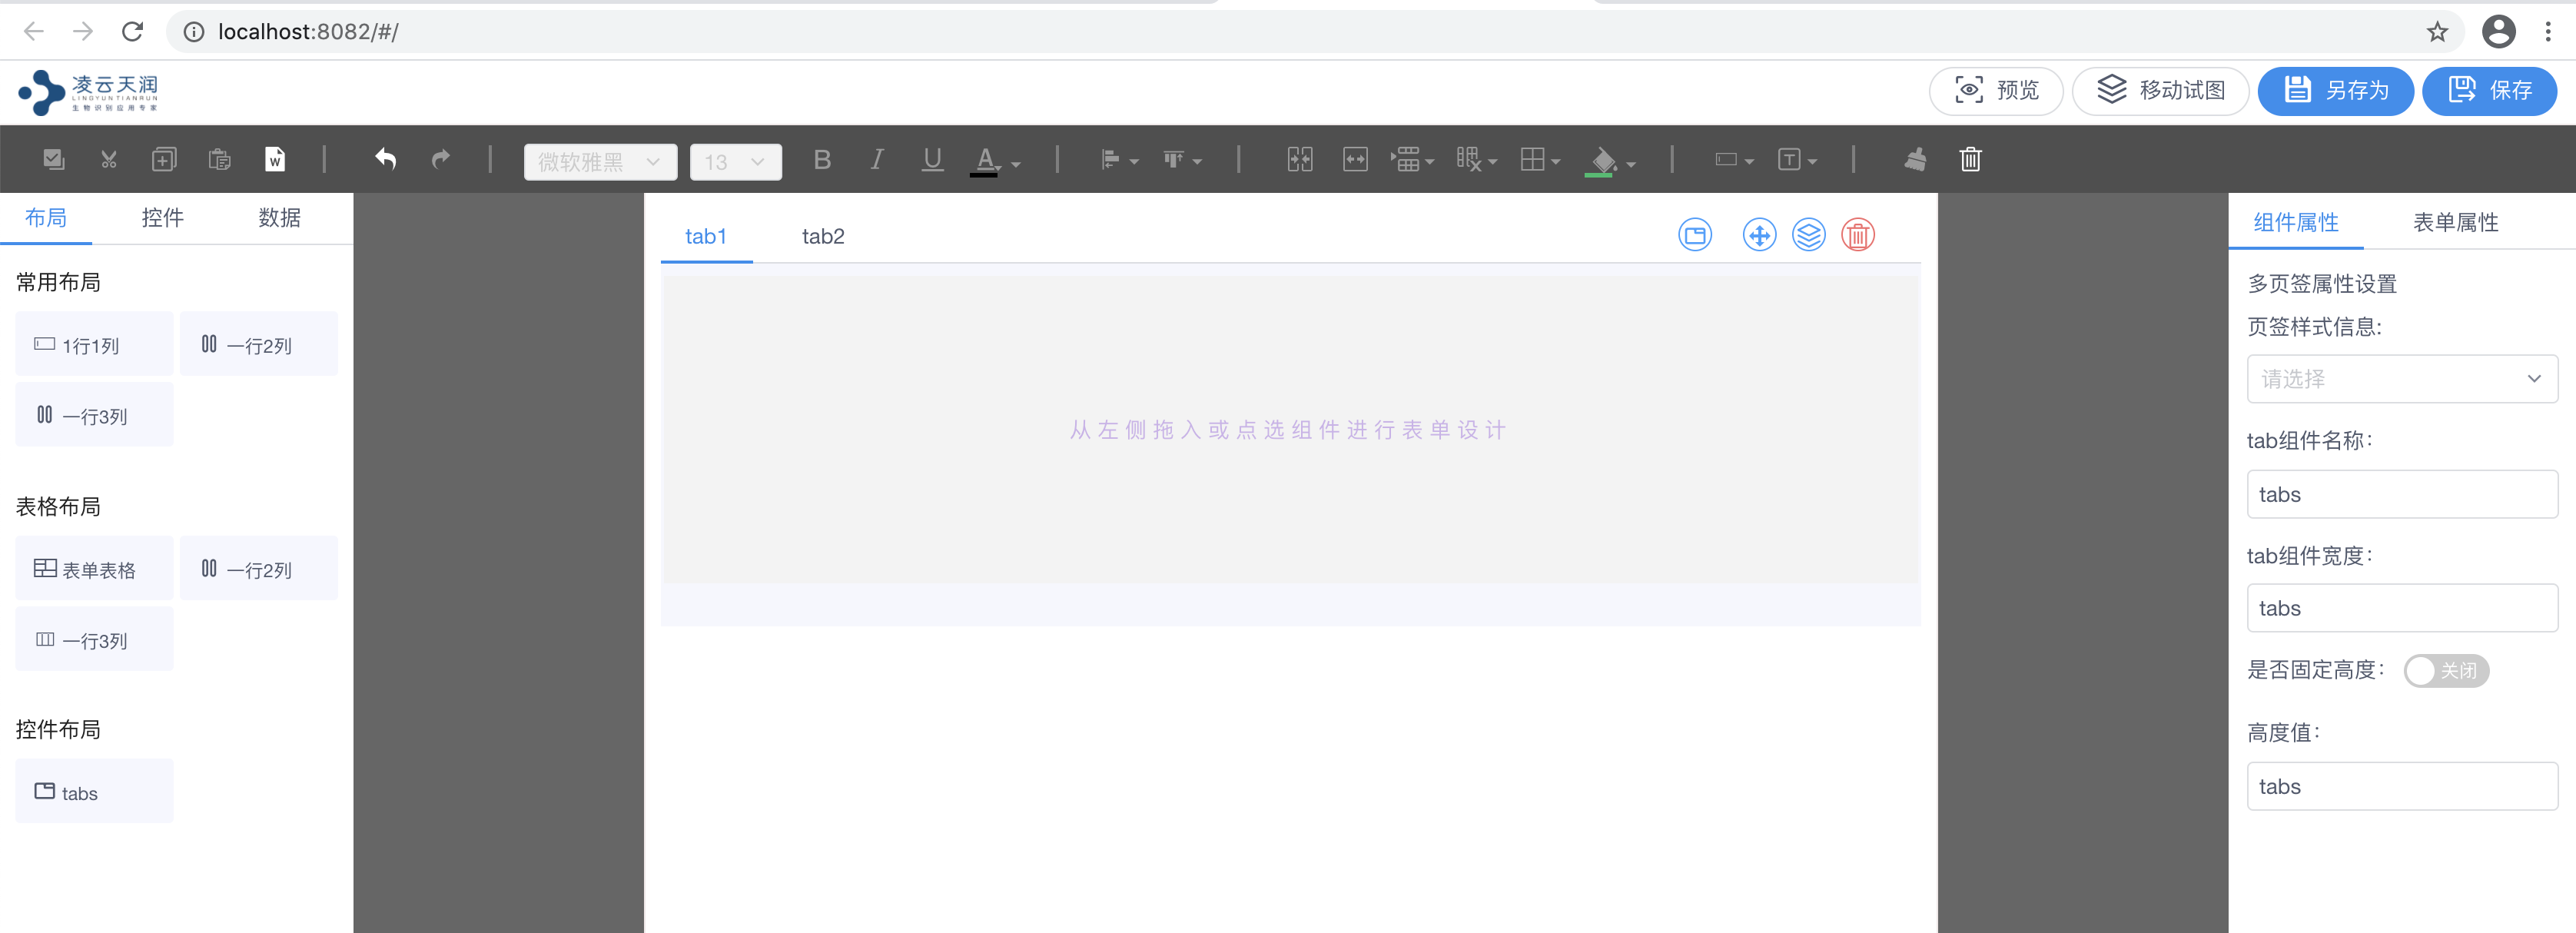Screen dimensions: 2576x933
Task: Click the scissors cut icon
Action: 109,159
